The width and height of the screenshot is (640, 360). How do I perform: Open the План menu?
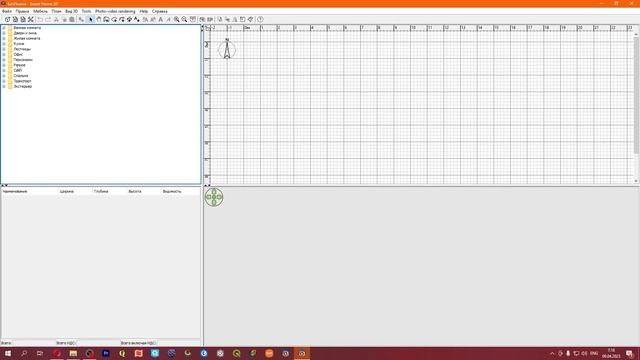(56, 11)
